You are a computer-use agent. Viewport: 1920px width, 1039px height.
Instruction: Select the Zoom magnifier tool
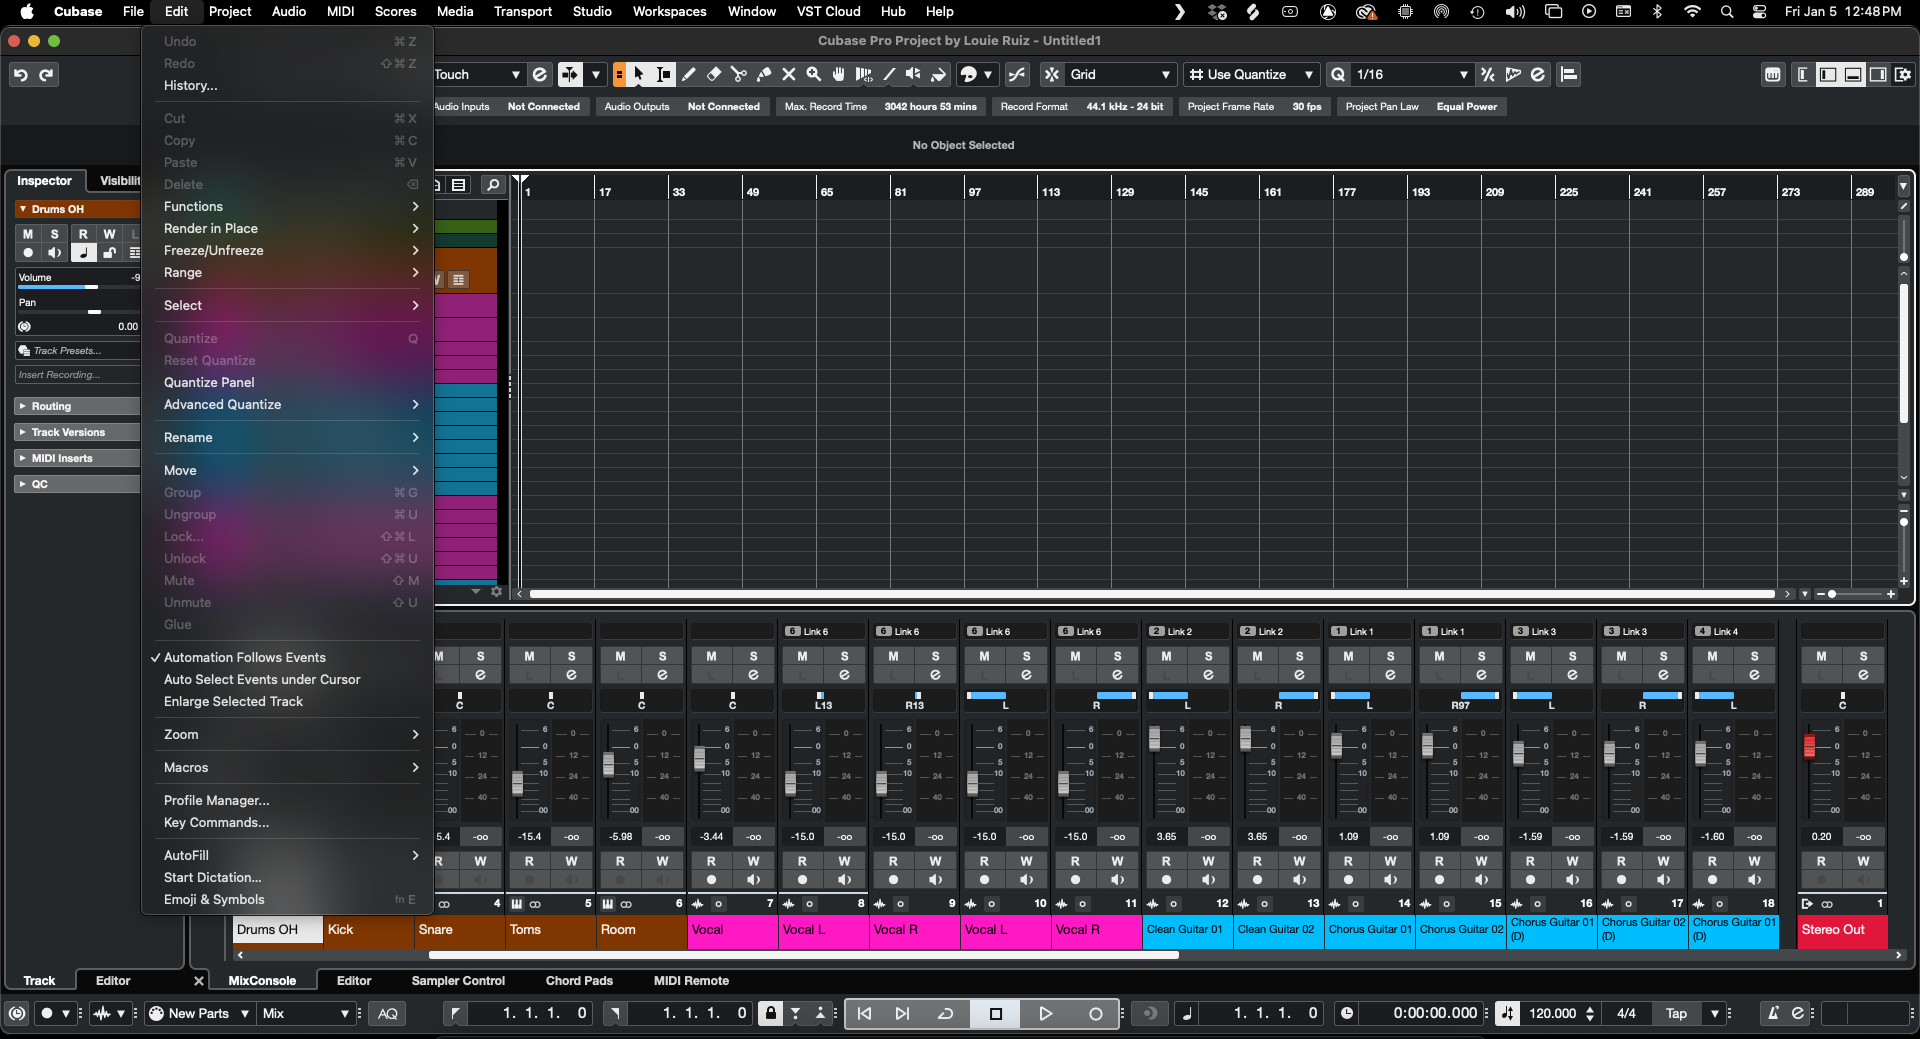click(814, 74)
